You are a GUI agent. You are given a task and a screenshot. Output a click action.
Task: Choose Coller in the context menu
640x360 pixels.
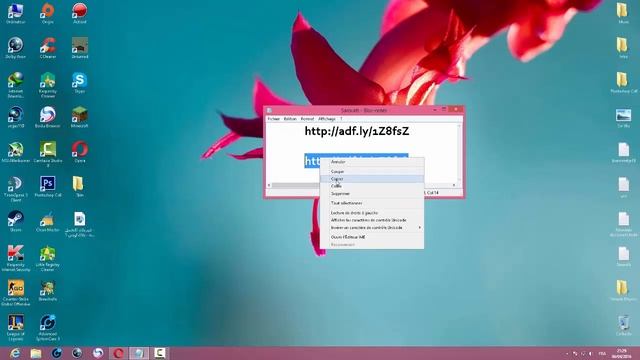coord(371,186)
